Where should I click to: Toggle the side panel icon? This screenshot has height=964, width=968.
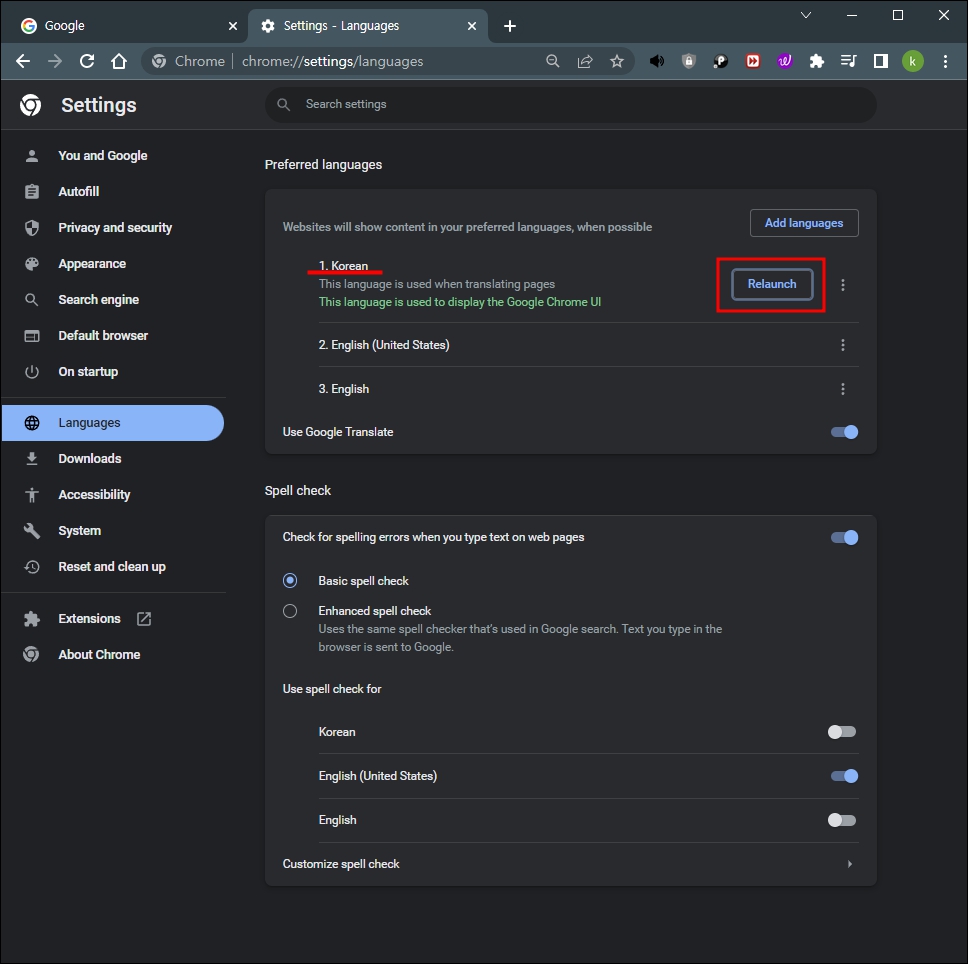[881, 61]
